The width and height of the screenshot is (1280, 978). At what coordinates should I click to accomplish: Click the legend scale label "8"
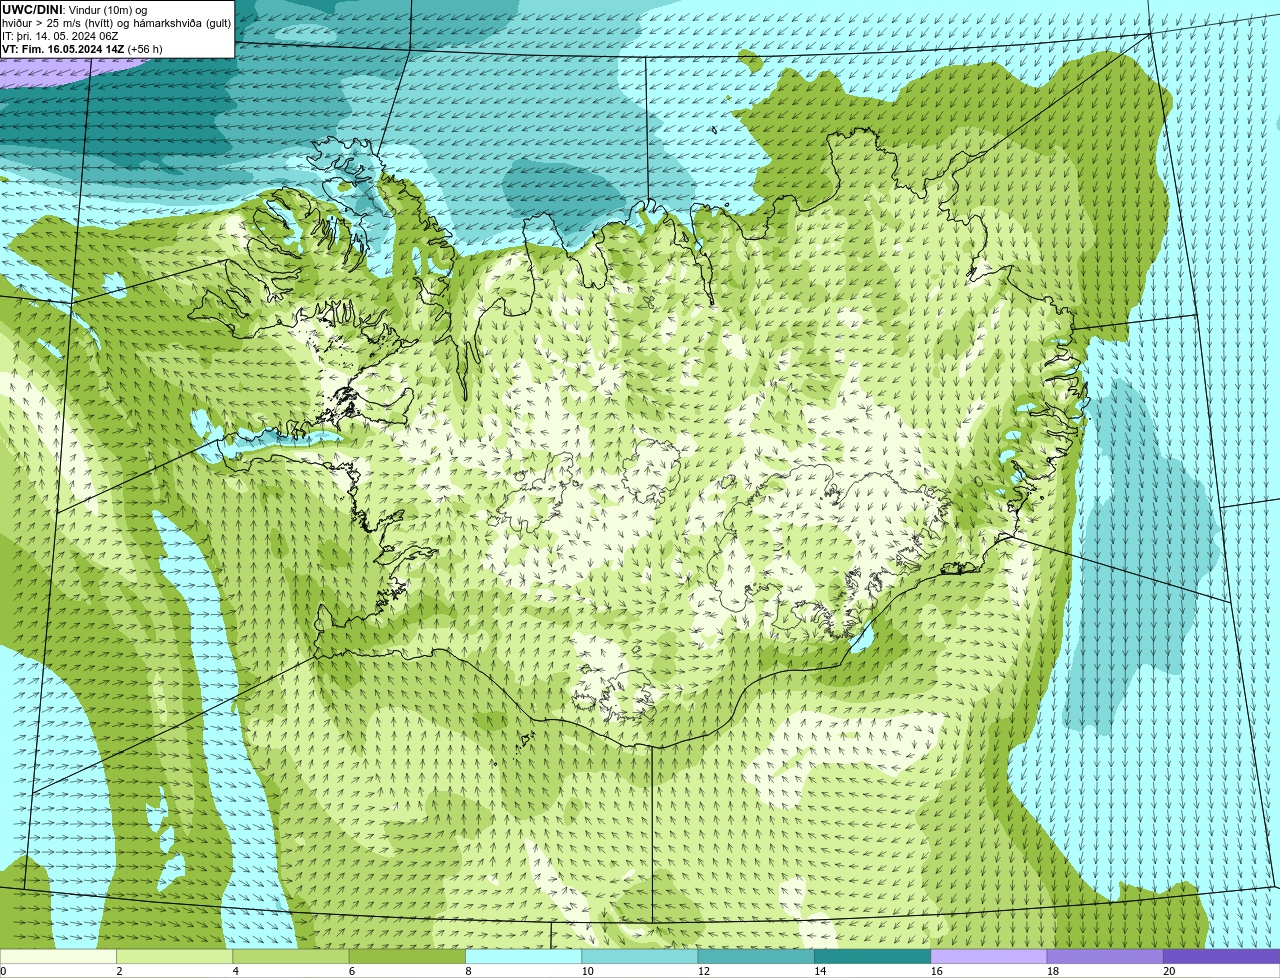click(x=468, y=971)
